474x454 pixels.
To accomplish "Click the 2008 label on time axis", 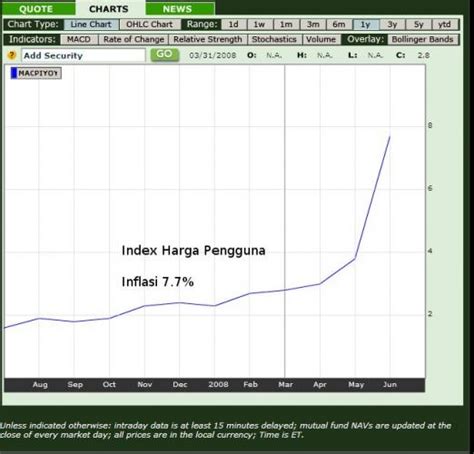I will coord(218,384).
